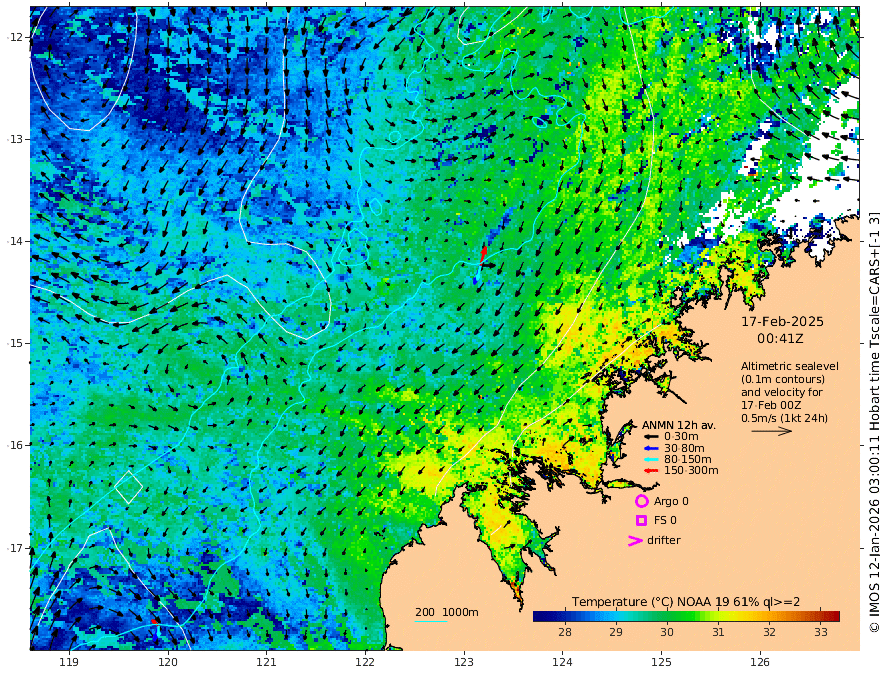Click the colorbar tick label 28
The height and width of the screenshot is (680, 880).
pos(565,632)
